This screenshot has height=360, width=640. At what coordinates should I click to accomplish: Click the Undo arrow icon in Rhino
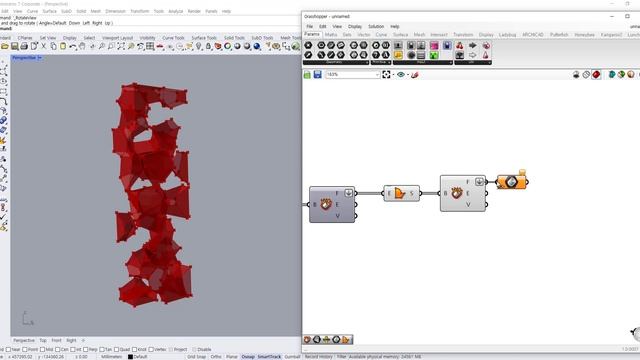[x=73, y=47]
